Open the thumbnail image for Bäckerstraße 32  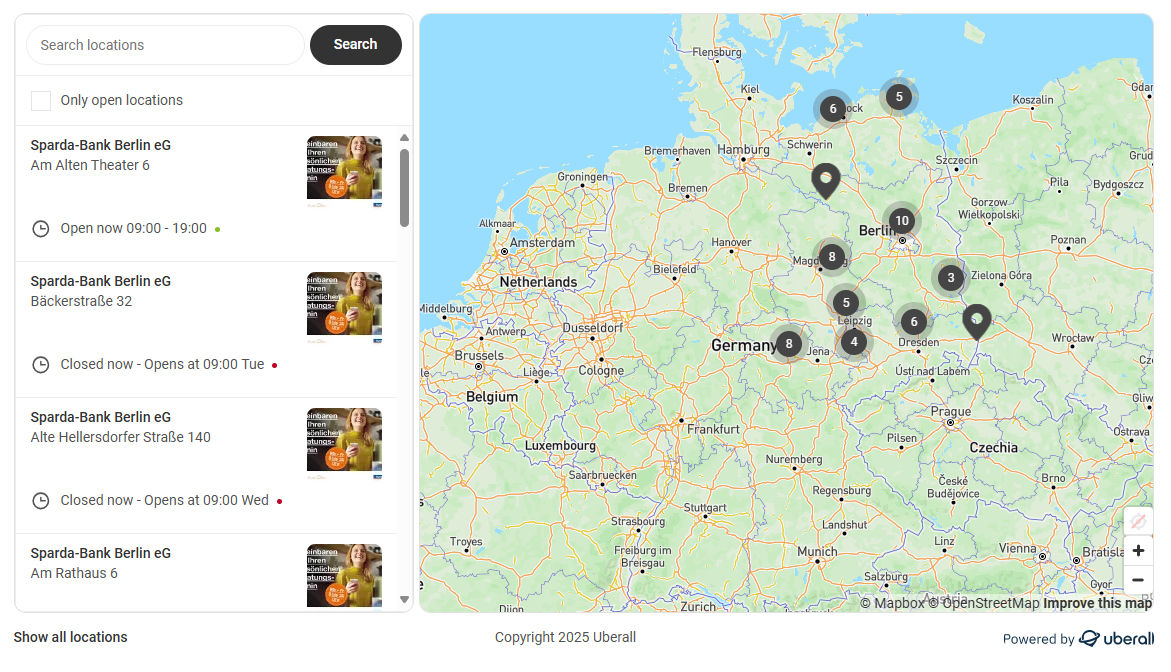(344, 307)
